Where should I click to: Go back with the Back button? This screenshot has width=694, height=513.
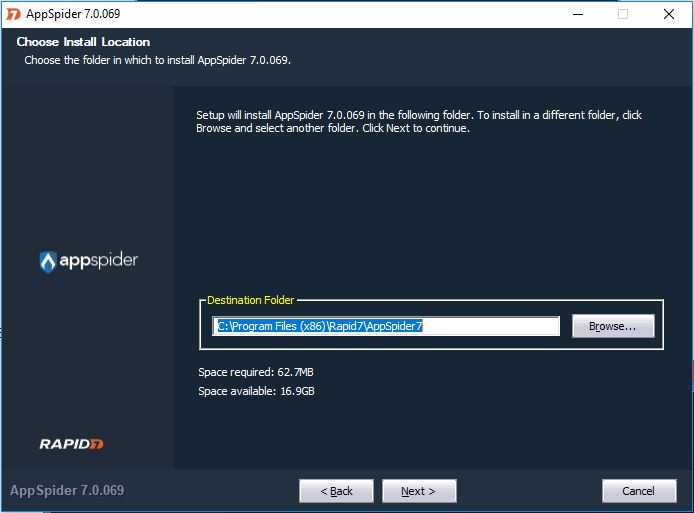coord(336,491)
